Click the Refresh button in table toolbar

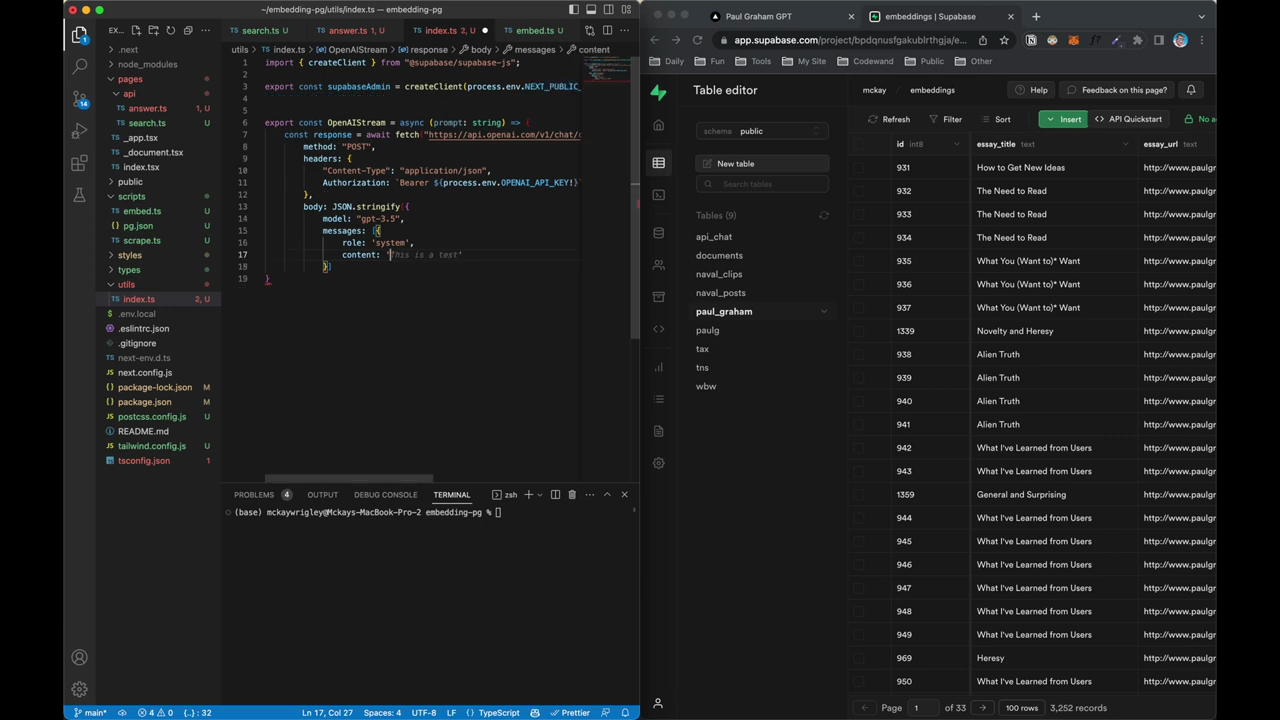point(889,119)
